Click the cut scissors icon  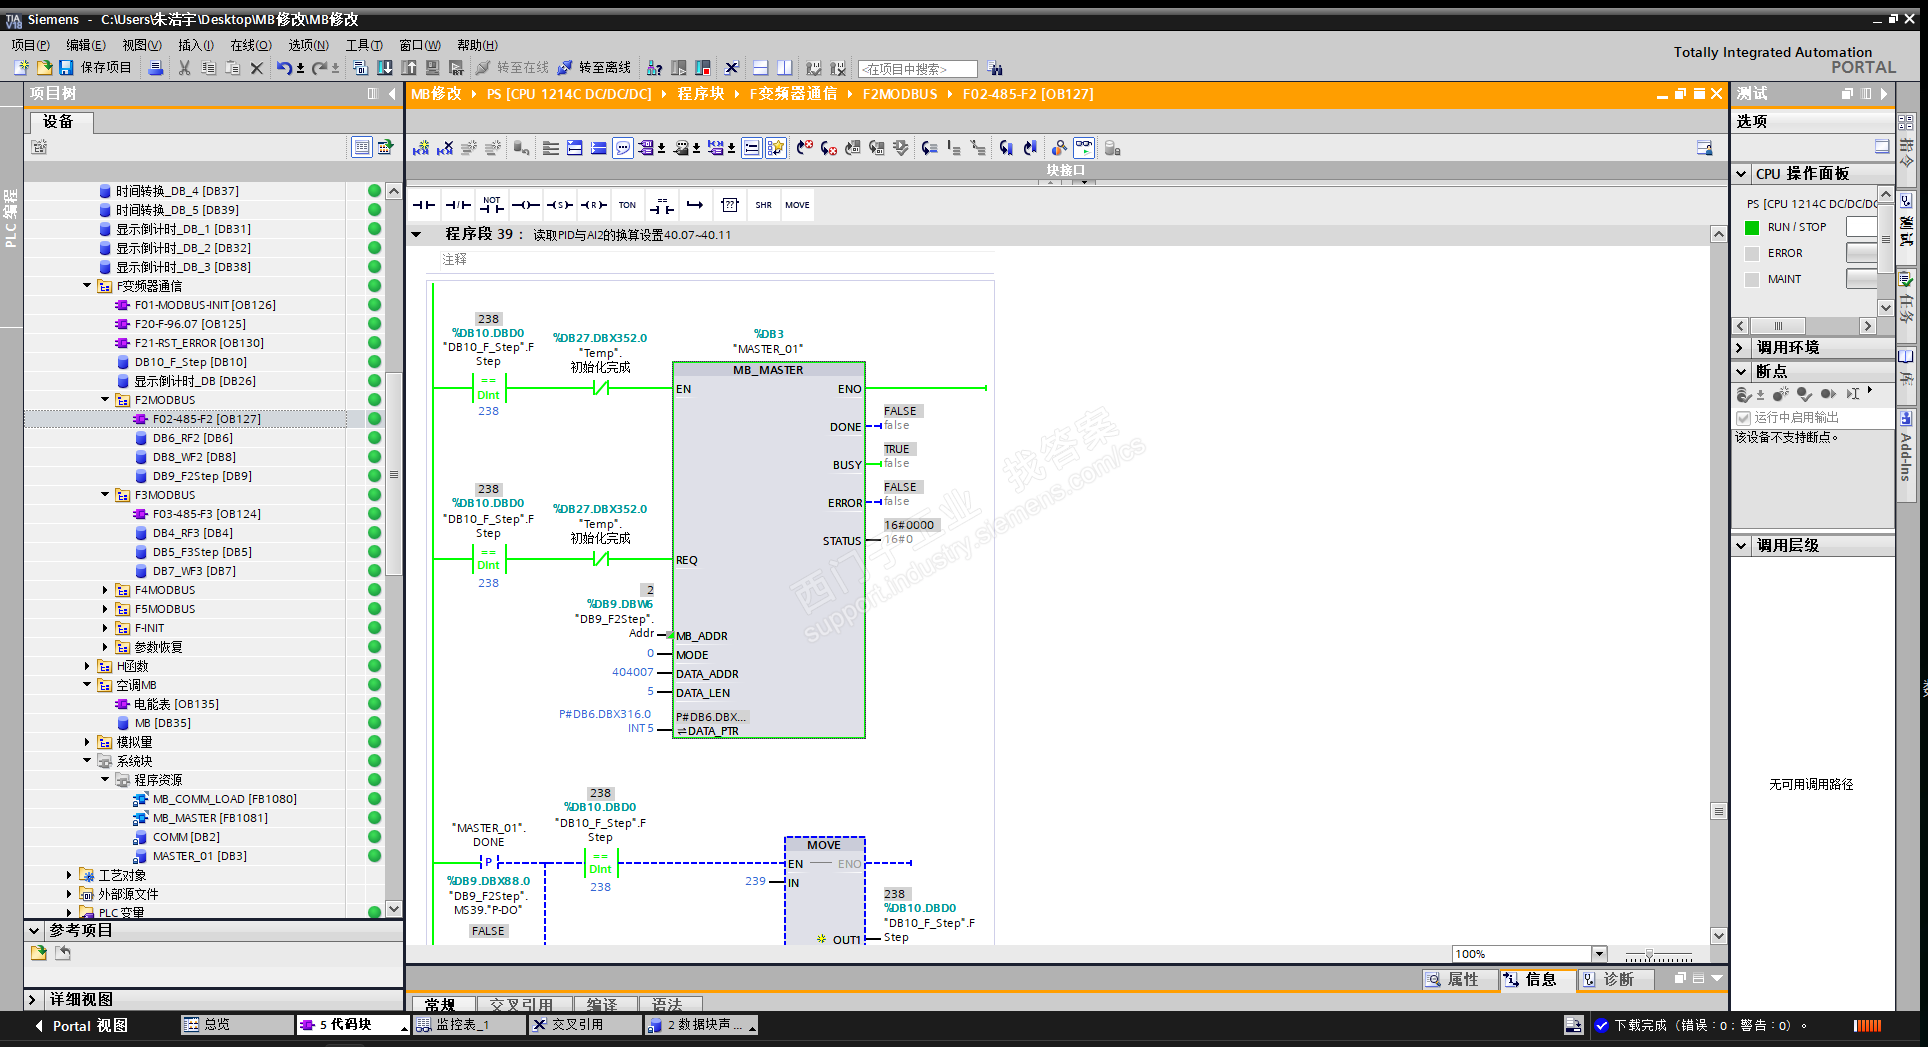tap(184, 68)
